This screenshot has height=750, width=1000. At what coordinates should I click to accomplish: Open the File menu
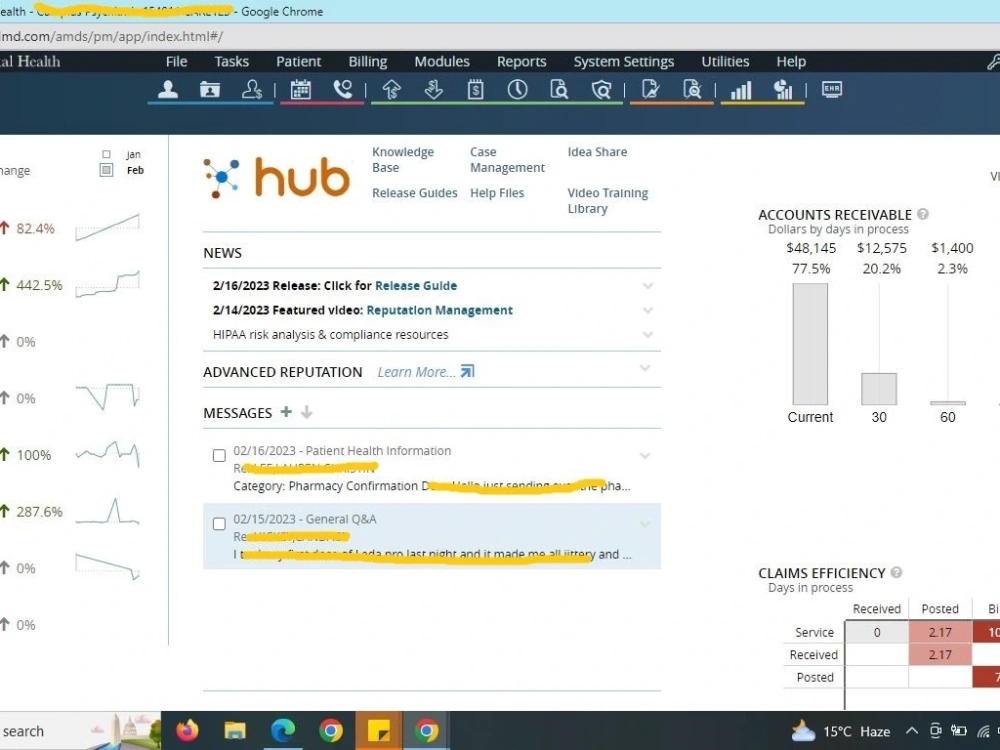(177, 62)
